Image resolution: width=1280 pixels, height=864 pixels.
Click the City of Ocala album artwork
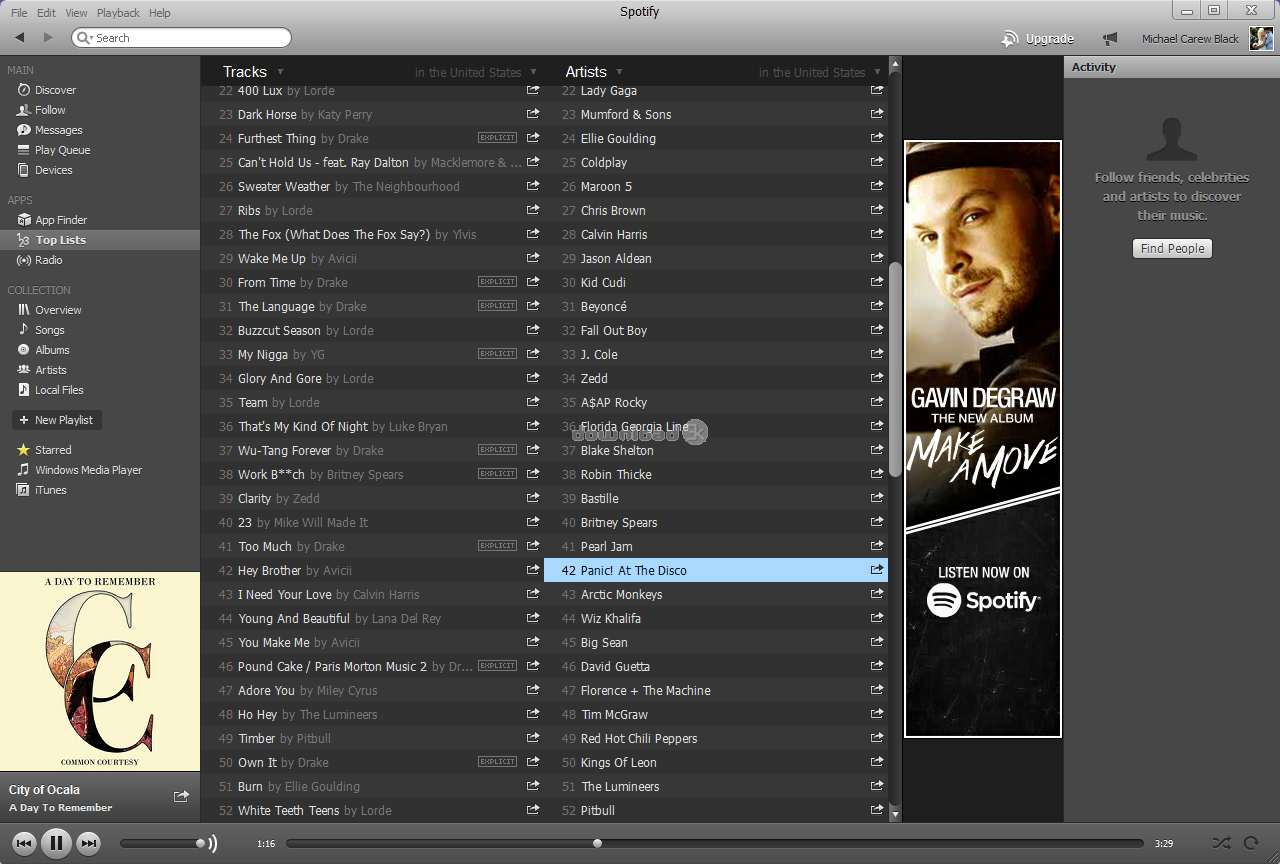pyautogui.click(x=100, y=670)
